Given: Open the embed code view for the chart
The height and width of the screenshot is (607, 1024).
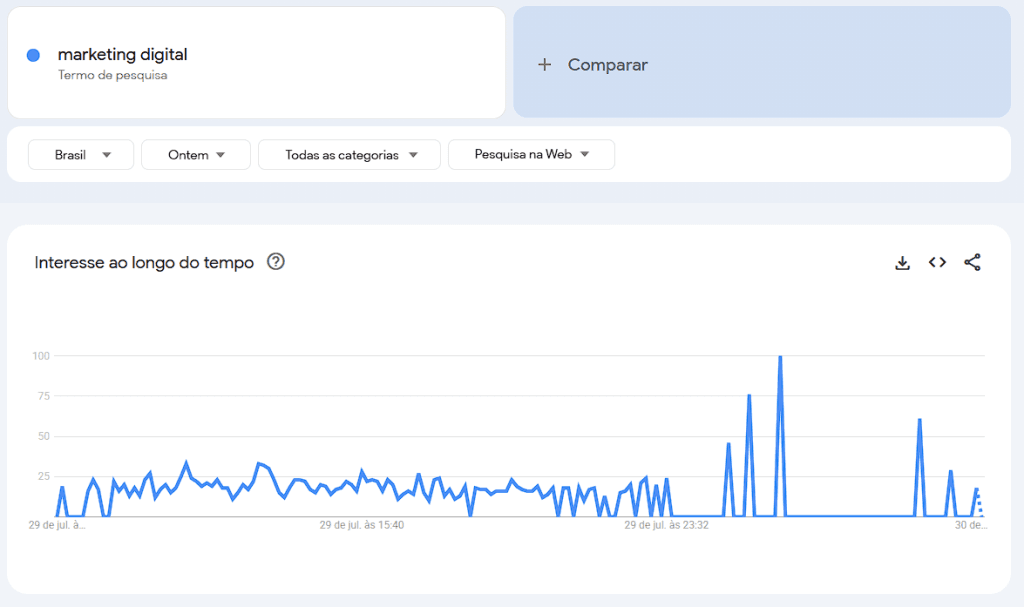Looking at the screenshot, I should tap(937, 262).
